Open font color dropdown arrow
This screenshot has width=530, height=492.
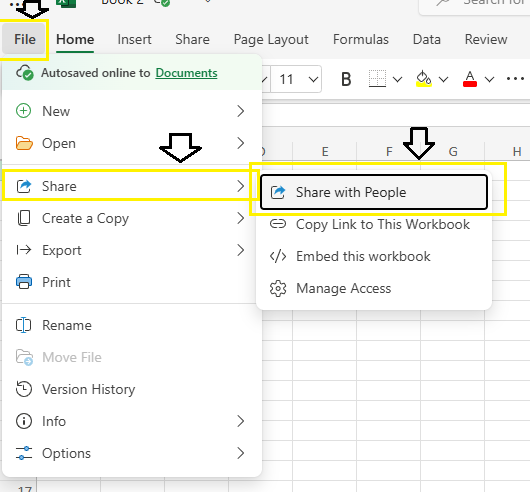pyautogui.click(x=489, y=80)
